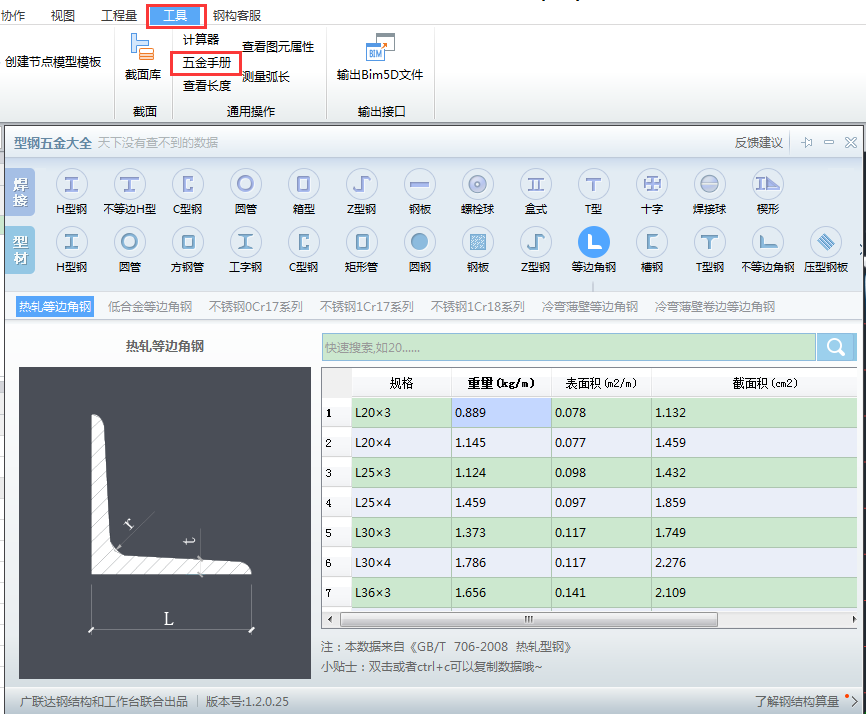The image size is (866, 714).
Task: Select the 螺栓球 bolt ball icon
Action: [x=477, y=184]
